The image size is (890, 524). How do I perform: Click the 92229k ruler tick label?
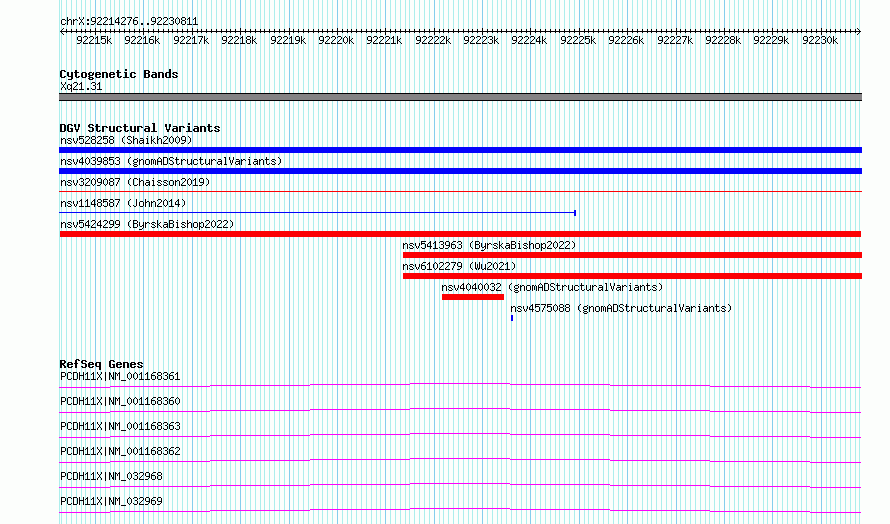tap(771, 40)
